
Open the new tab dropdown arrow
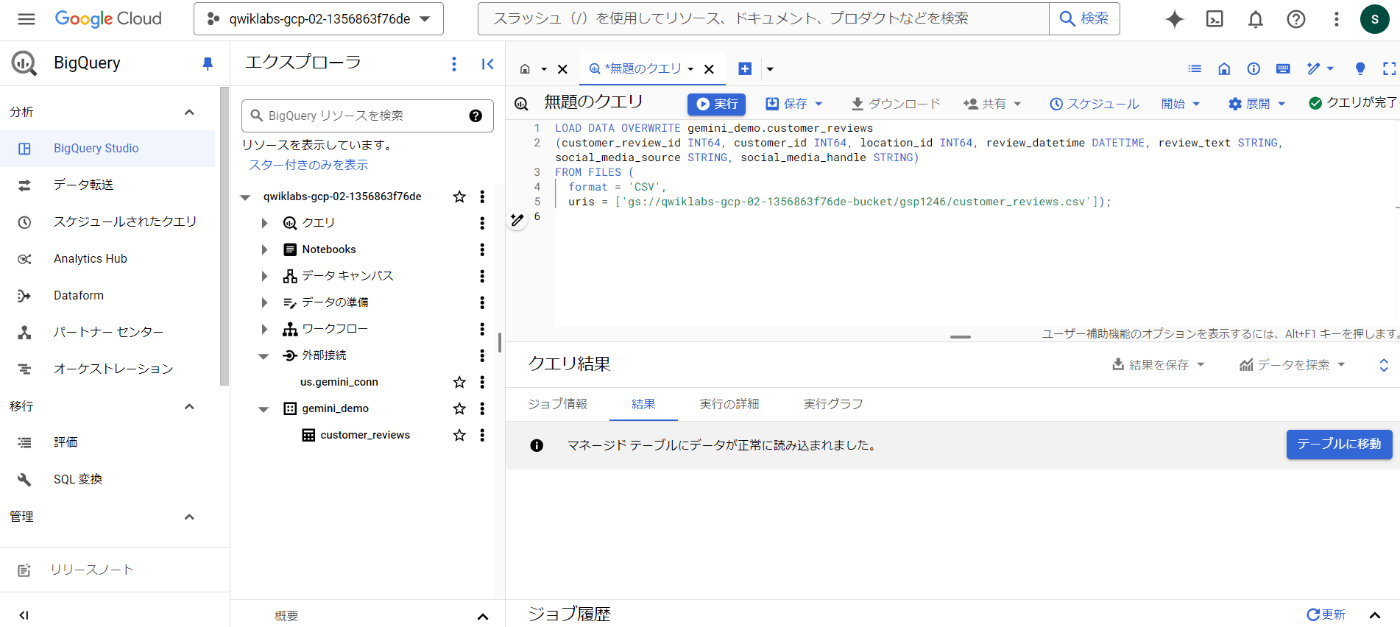click(770, 69)
